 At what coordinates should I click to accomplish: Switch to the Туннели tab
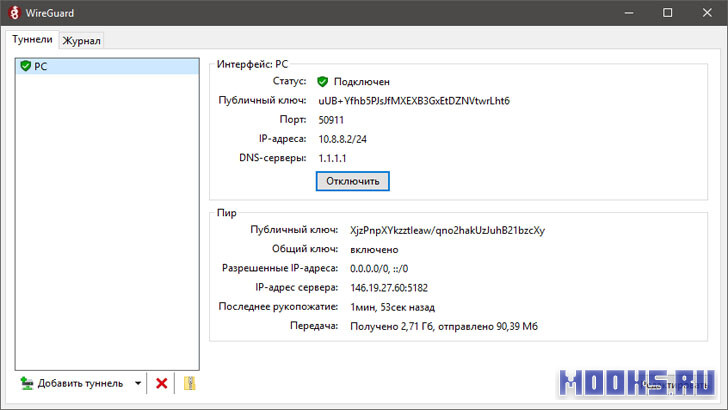pyautogui.click(x=32, y=39)
